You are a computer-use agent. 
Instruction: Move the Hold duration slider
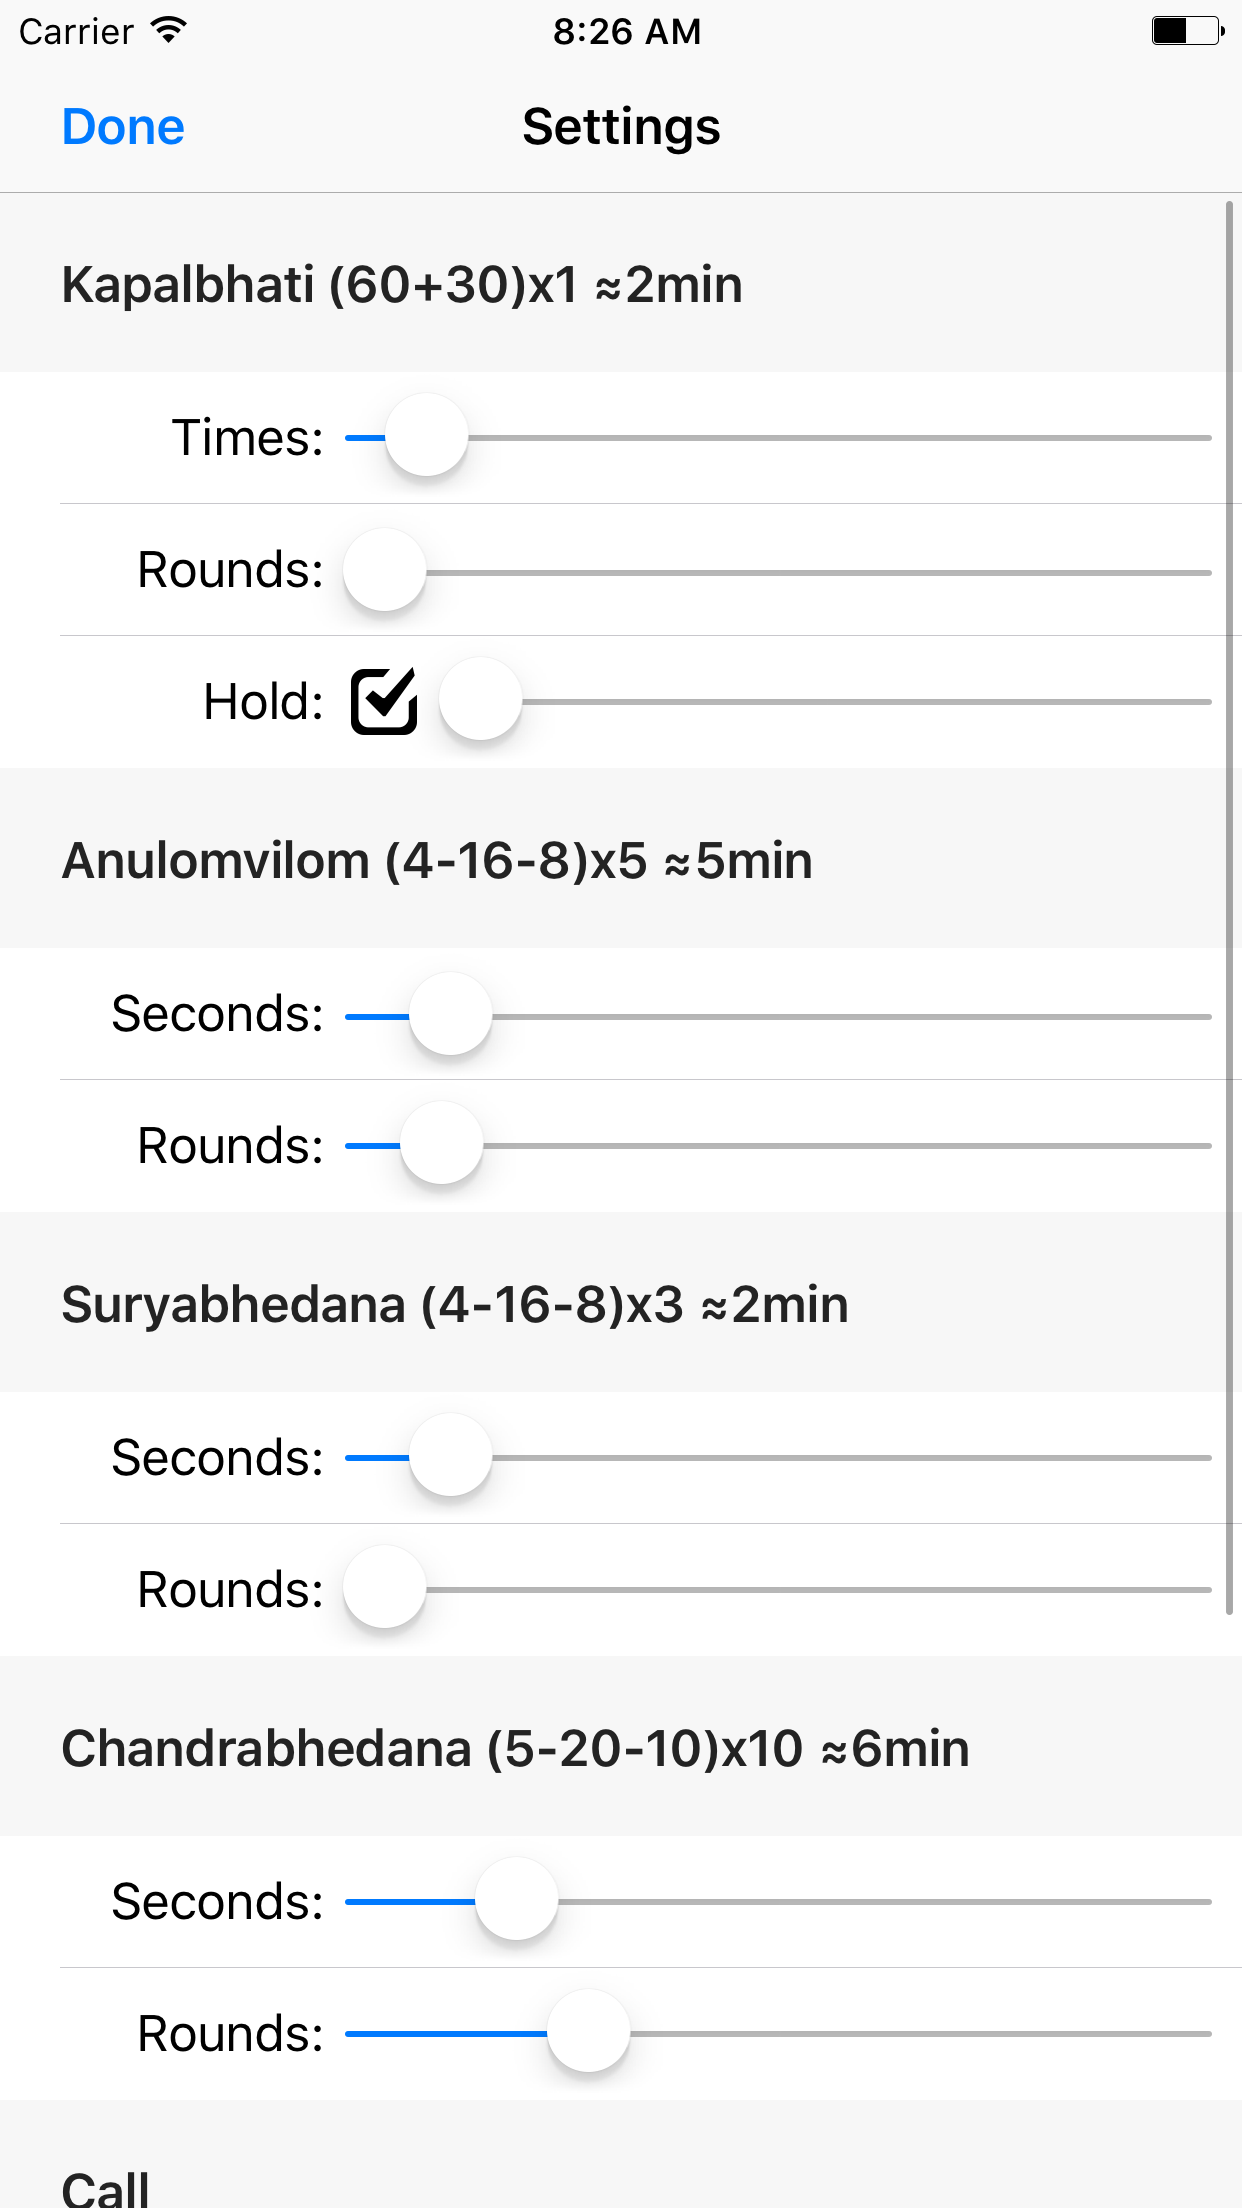coord(481,702)
